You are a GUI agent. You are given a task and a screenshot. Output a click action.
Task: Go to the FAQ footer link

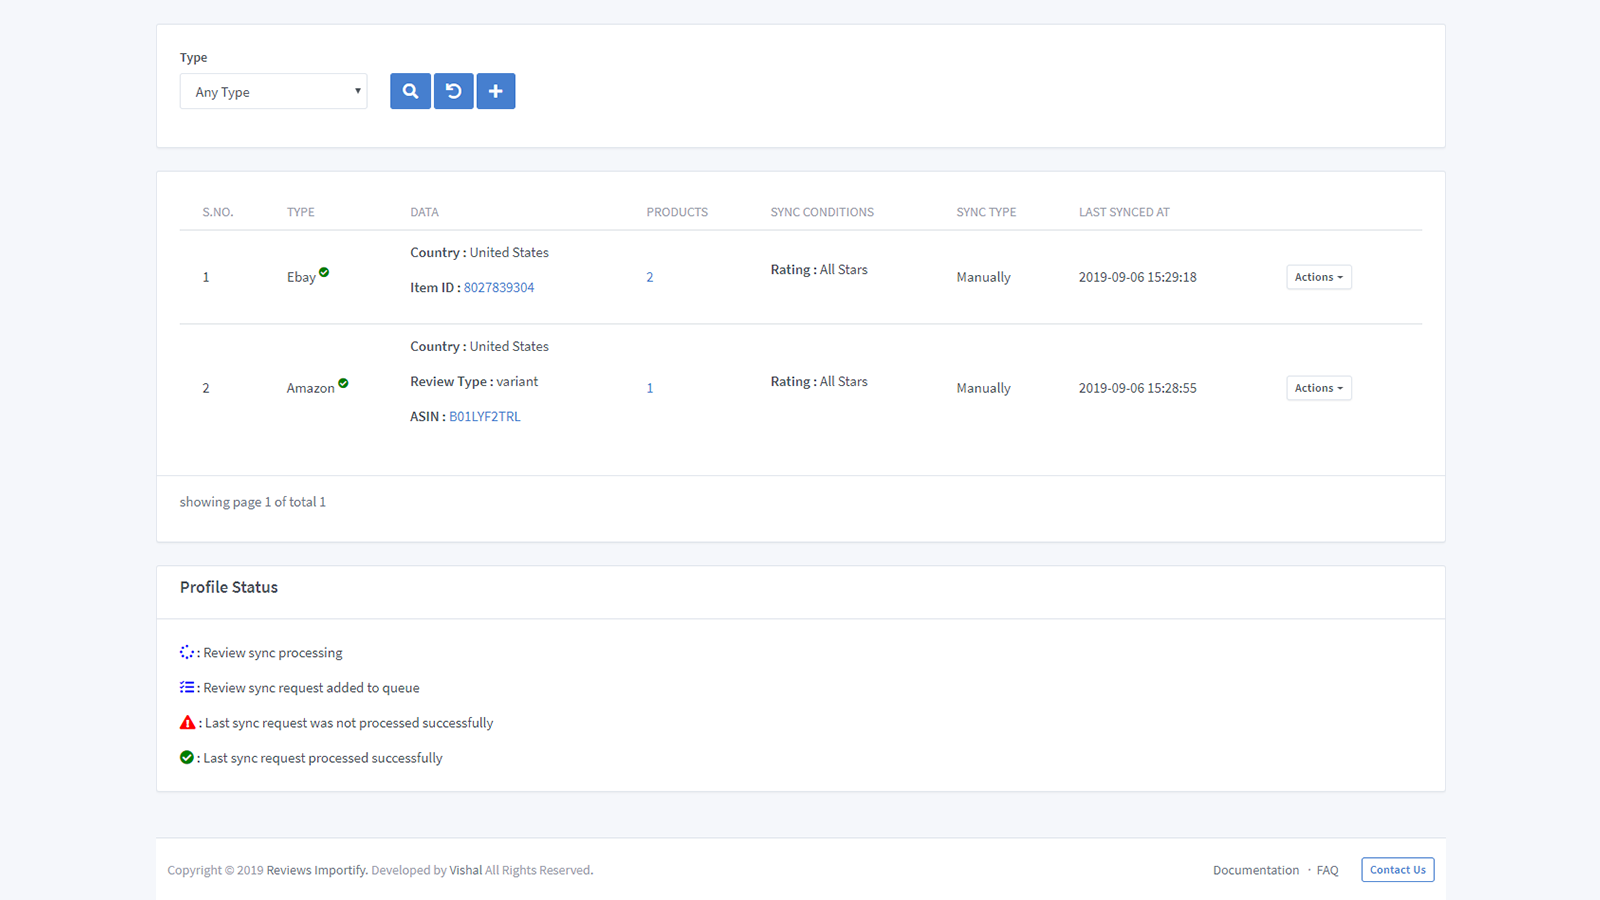(1327, 870)
